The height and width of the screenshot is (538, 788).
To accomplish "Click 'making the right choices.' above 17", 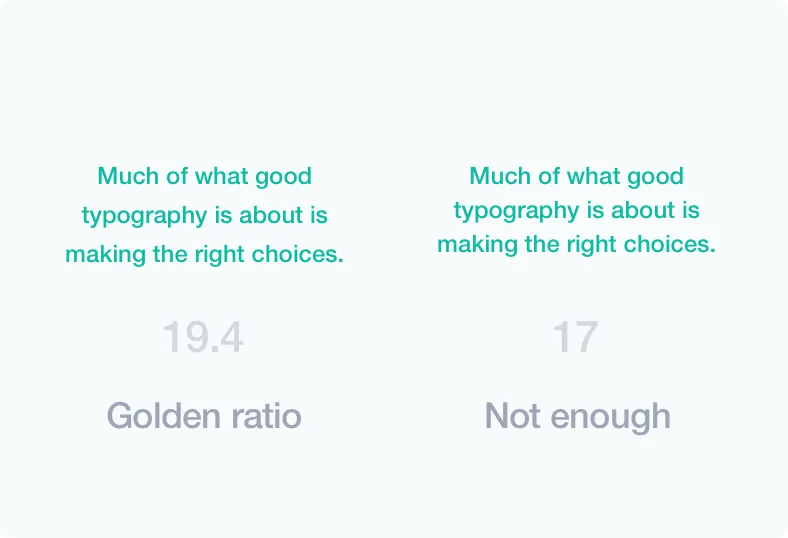I will tap(576, 244).
